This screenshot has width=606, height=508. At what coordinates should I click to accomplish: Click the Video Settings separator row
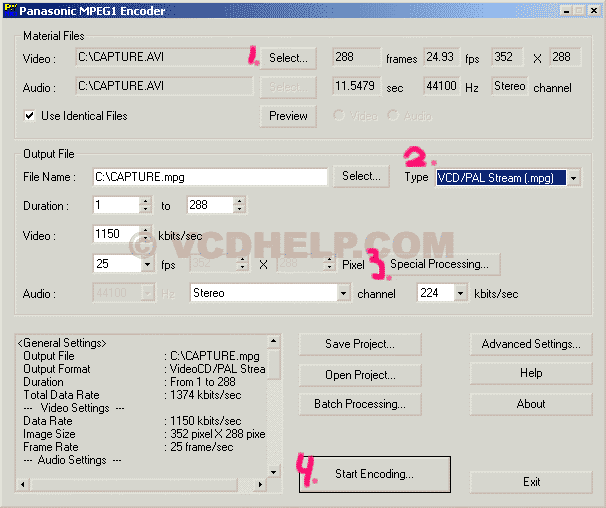coord(74,408)
